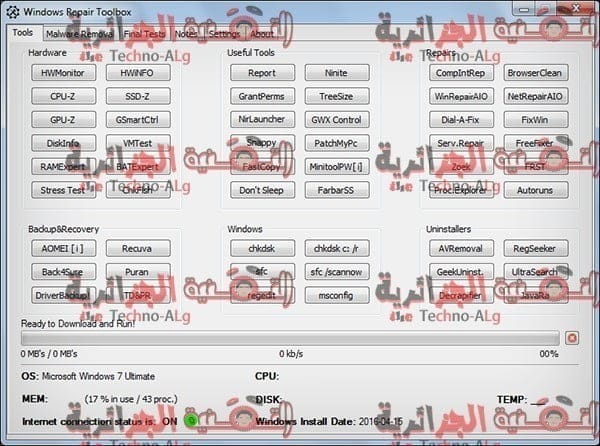Image resolution: width=600 pixels, height=446 pixels.
Task: Run CPU-Z
Action: click(64, 96)
